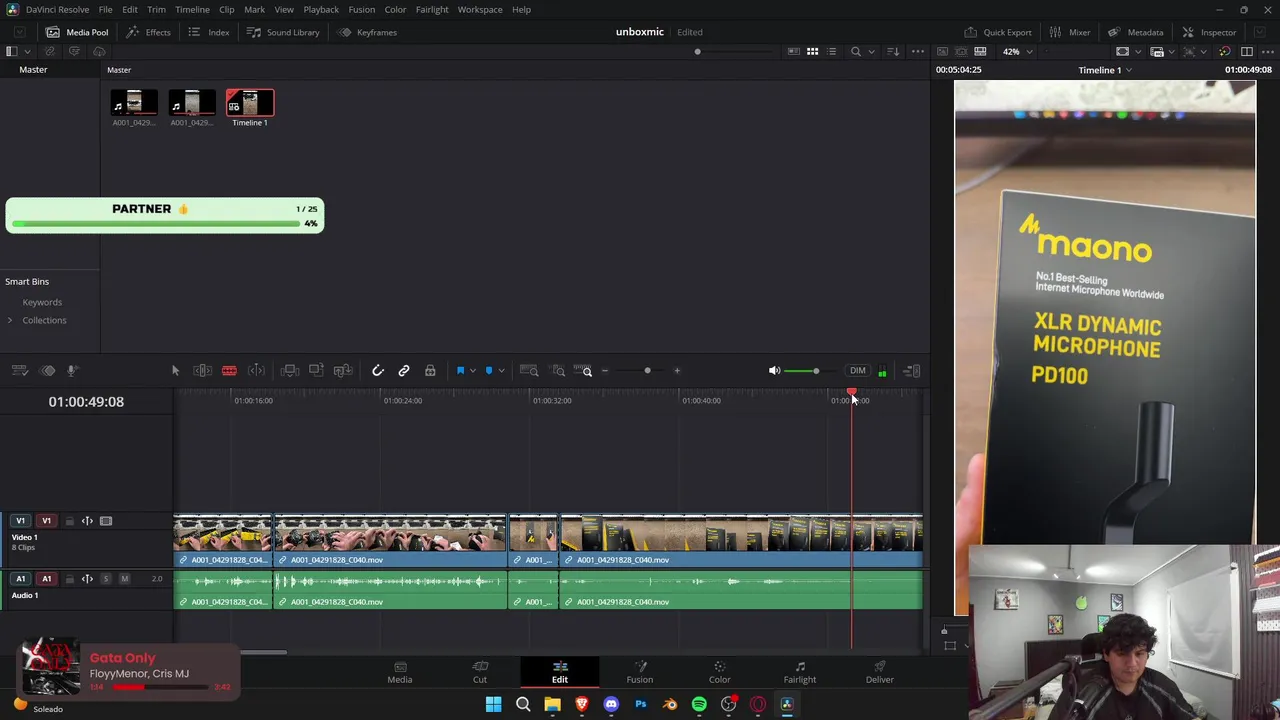The image size is (1280, 720).
Task: Toggle the Media Pool panel button
Action: (x=77, y=32)
